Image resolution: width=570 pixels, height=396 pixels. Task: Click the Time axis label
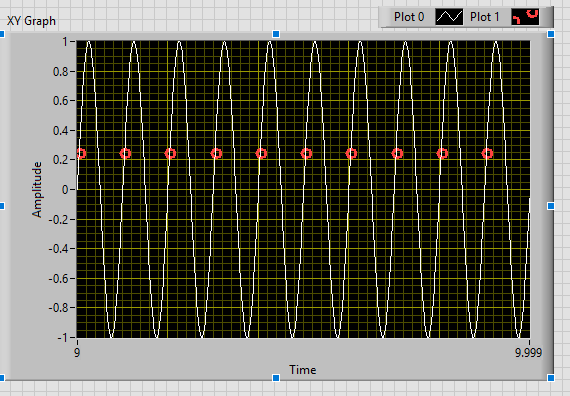pyautogui.click(x=303, y=370)
